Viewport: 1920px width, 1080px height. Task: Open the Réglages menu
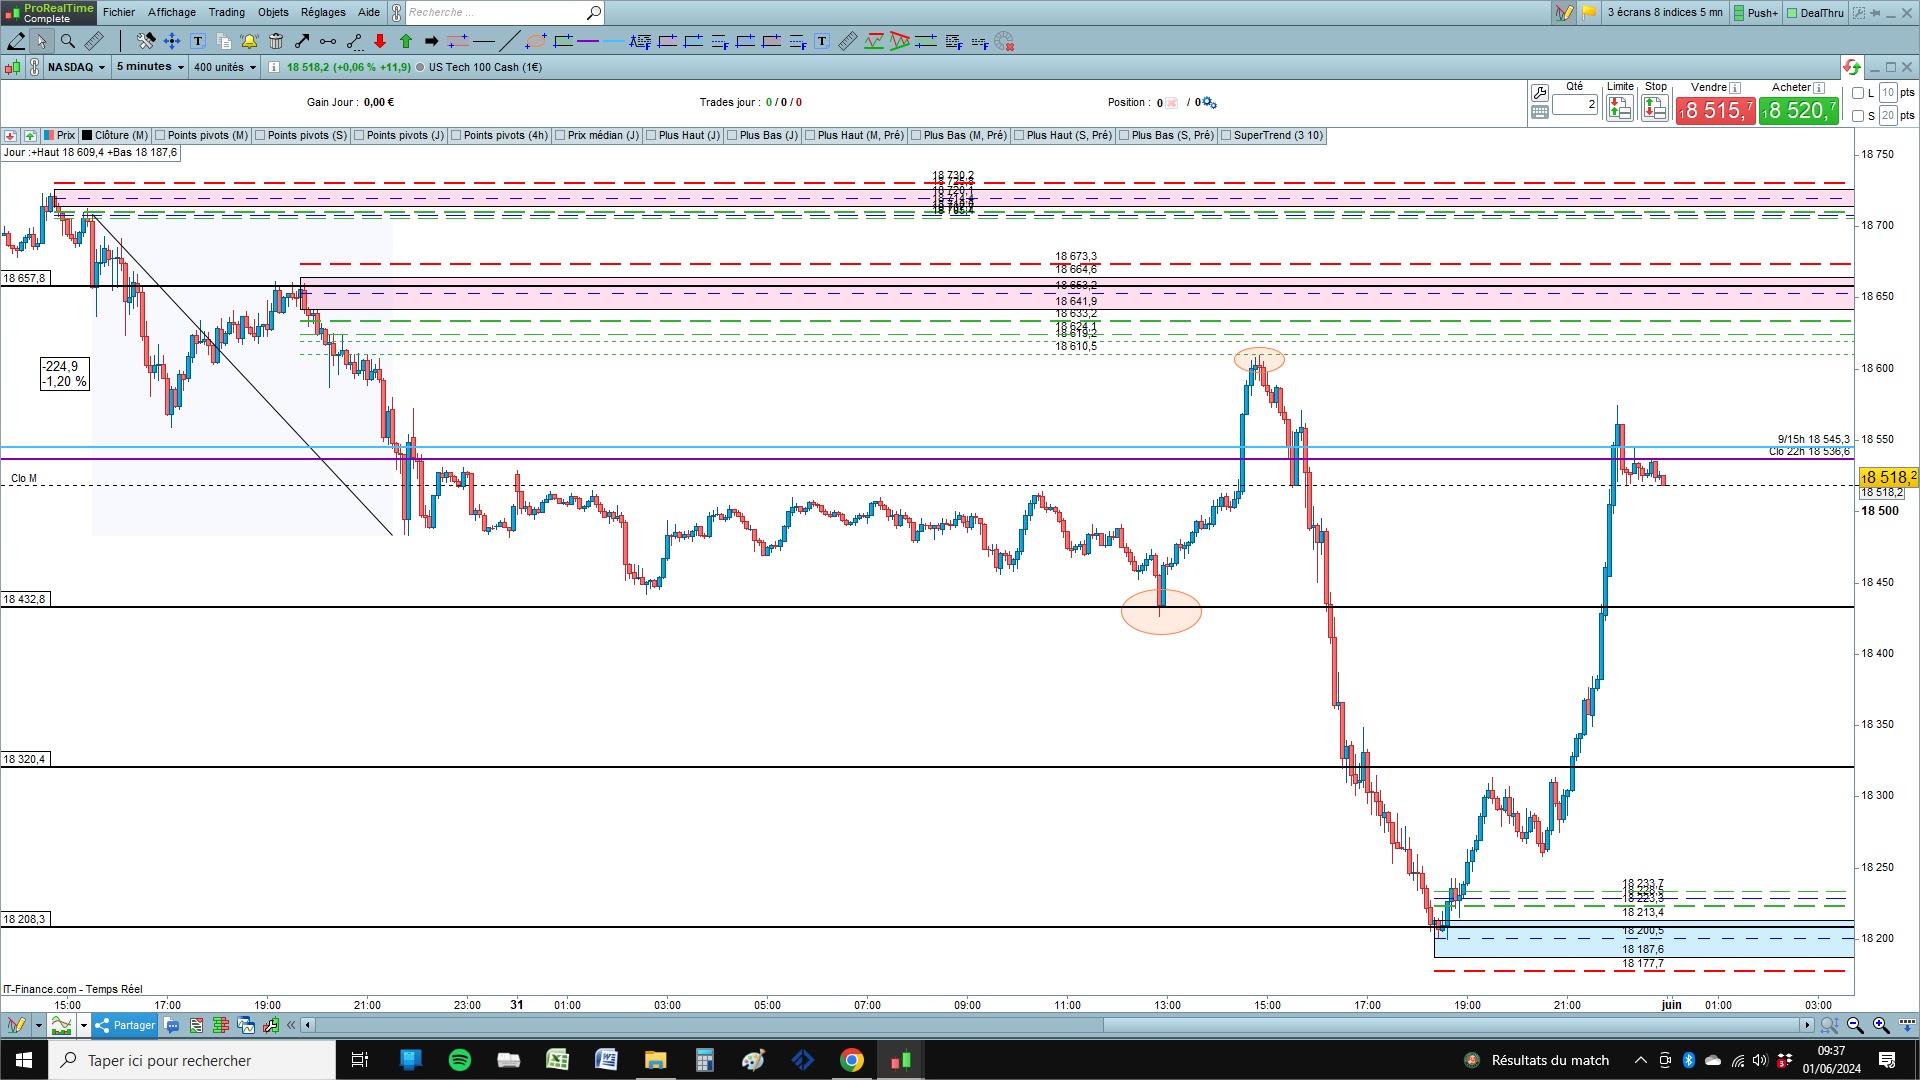click(323, 12)
